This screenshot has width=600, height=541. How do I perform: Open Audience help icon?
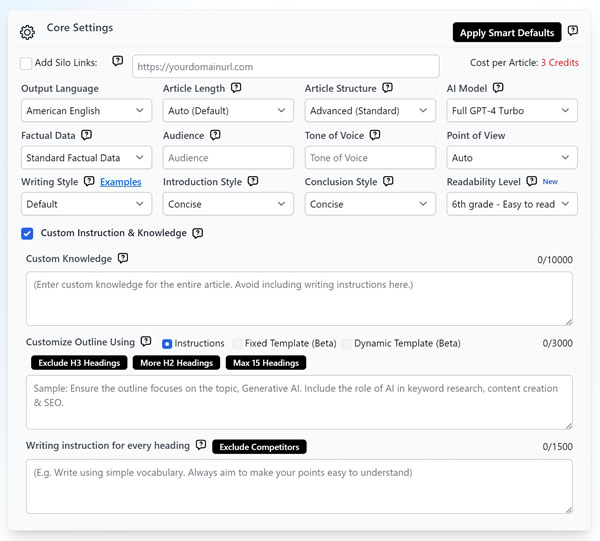tap(215, 135)
